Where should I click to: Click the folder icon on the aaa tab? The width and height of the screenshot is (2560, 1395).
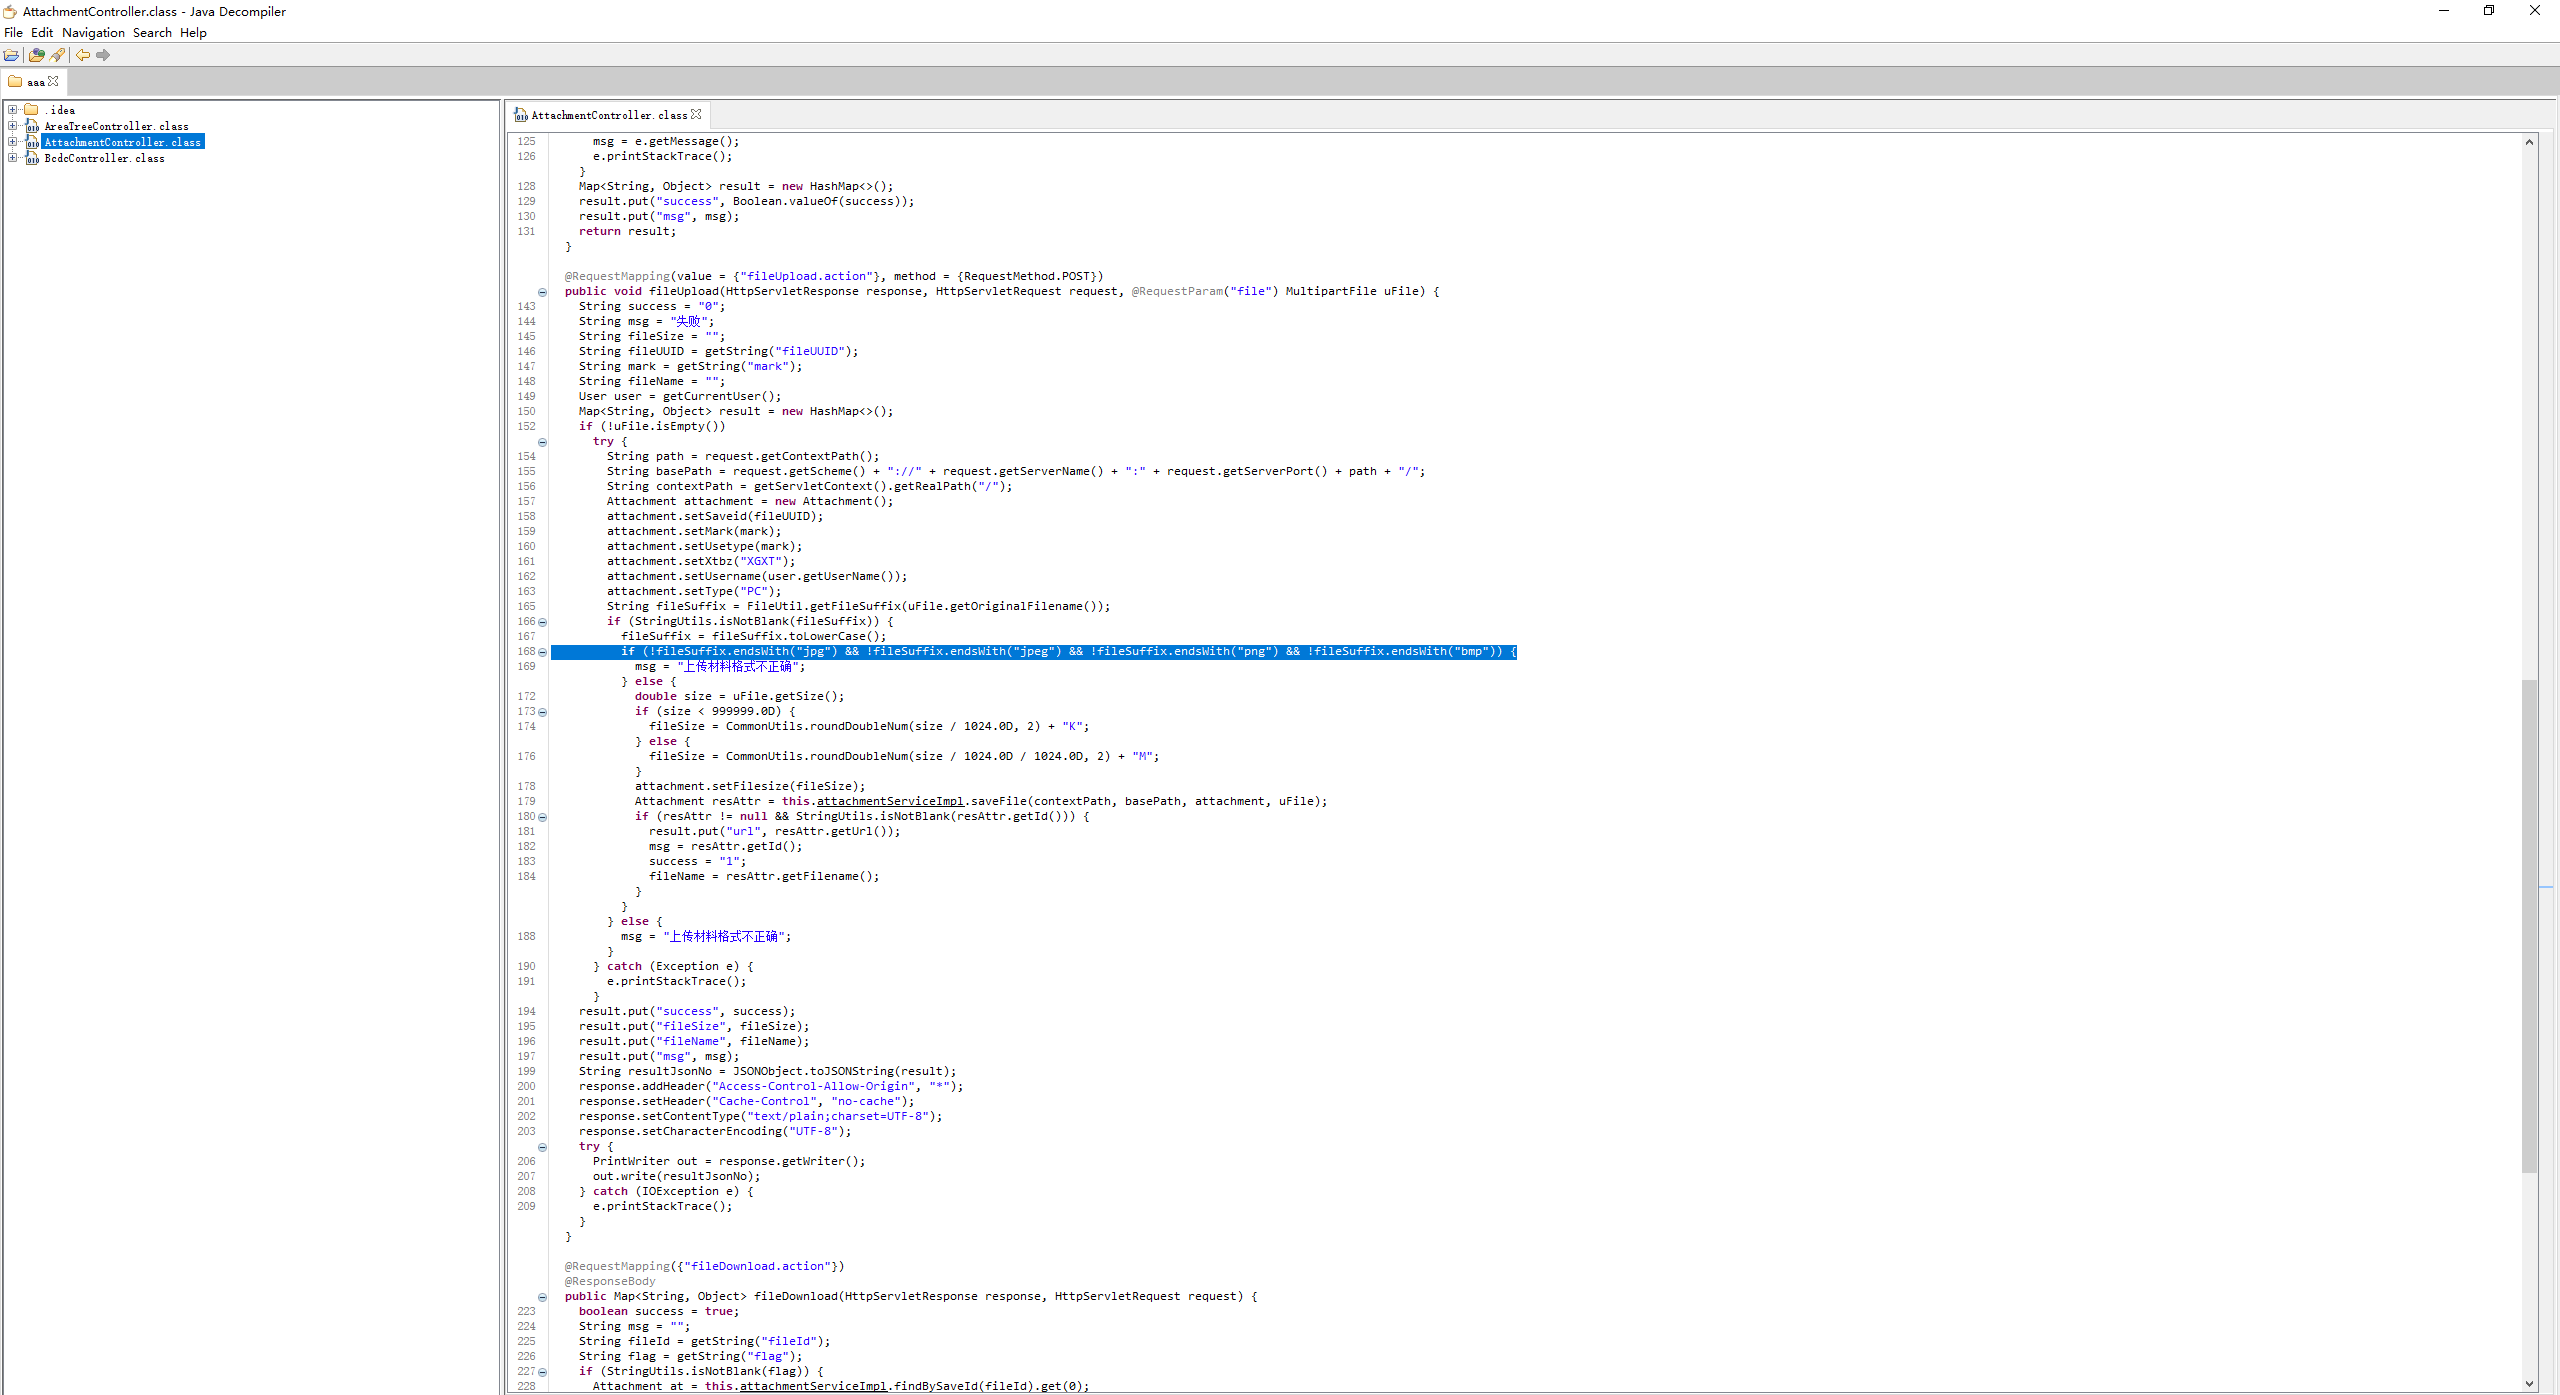pos(15,81)
